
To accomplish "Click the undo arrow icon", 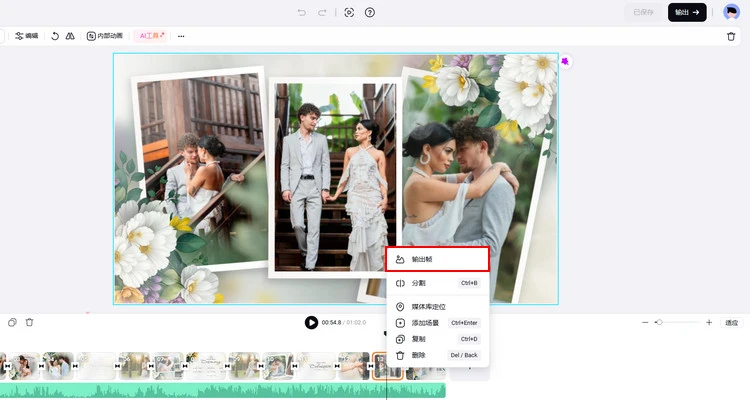I will click(301, 12).
